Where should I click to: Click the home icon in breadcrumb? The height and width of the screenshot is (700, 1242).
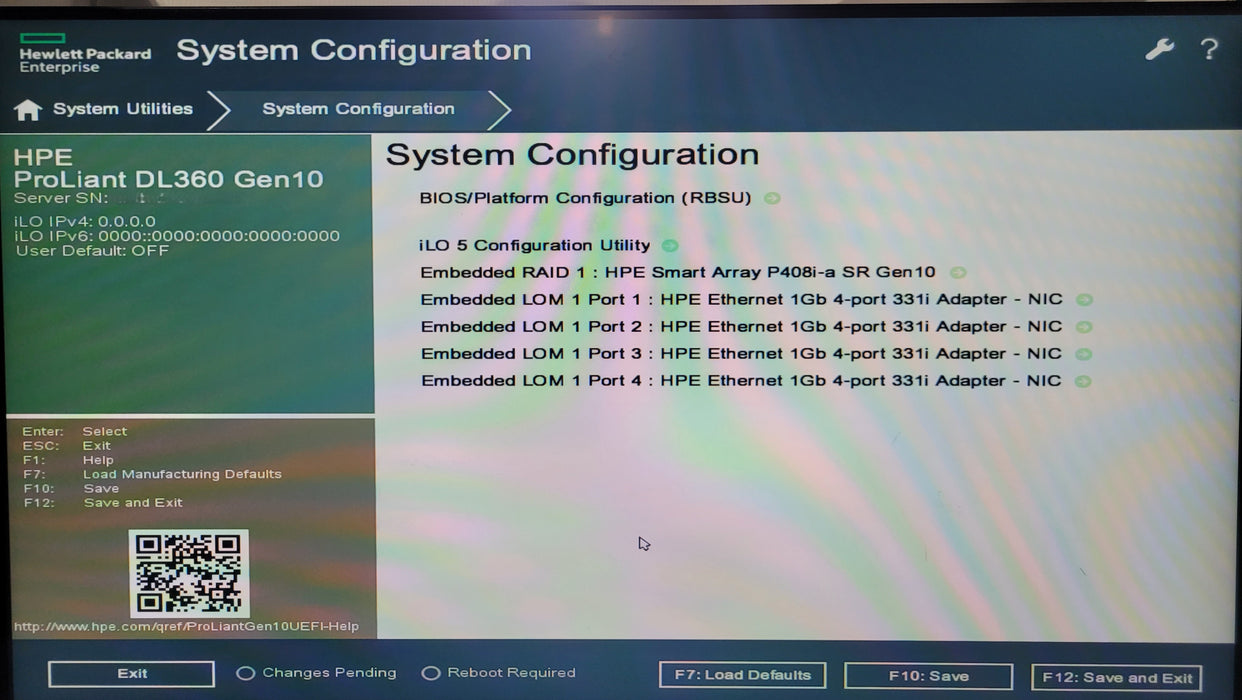pos(28,109)
